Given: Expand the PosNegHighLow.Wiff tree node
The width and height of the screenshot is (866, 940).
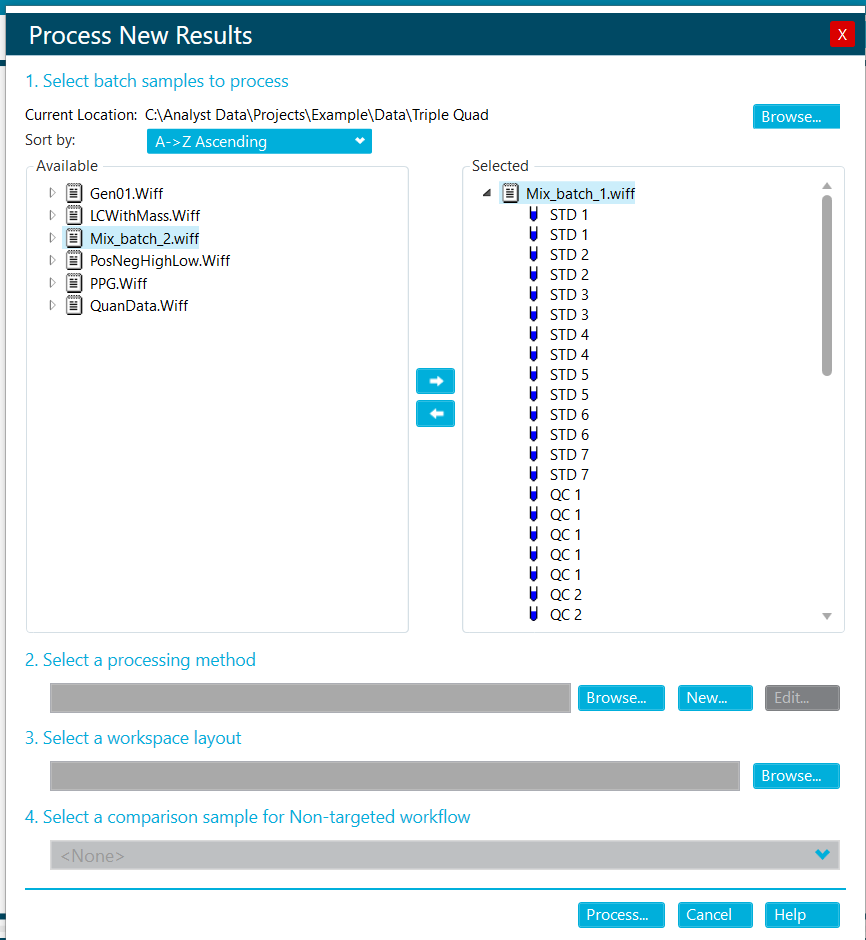Looking at the screenshot, I should [x=52, y=260].
